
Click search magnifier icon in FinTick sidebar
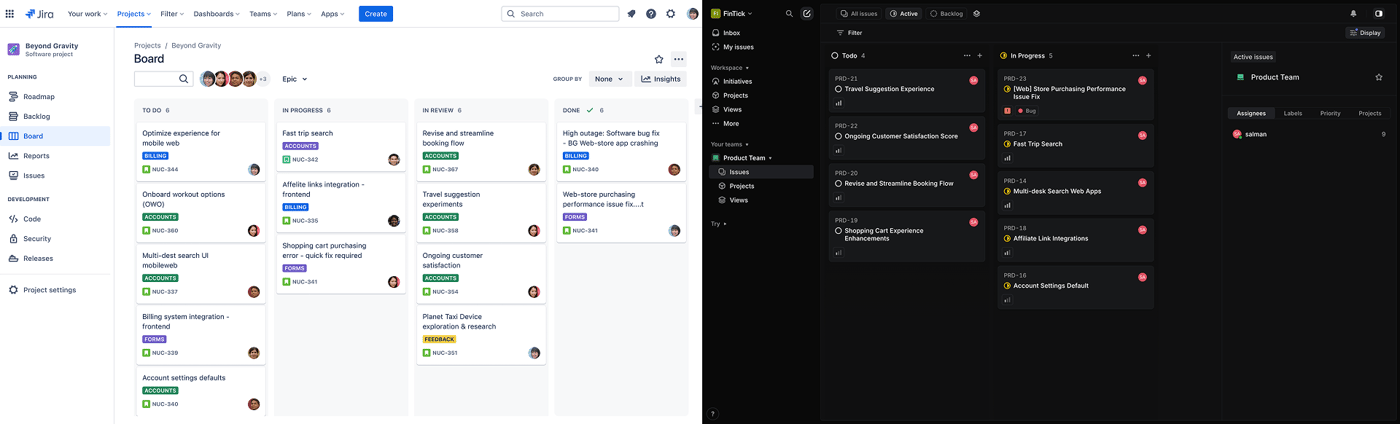click(789, 14)
